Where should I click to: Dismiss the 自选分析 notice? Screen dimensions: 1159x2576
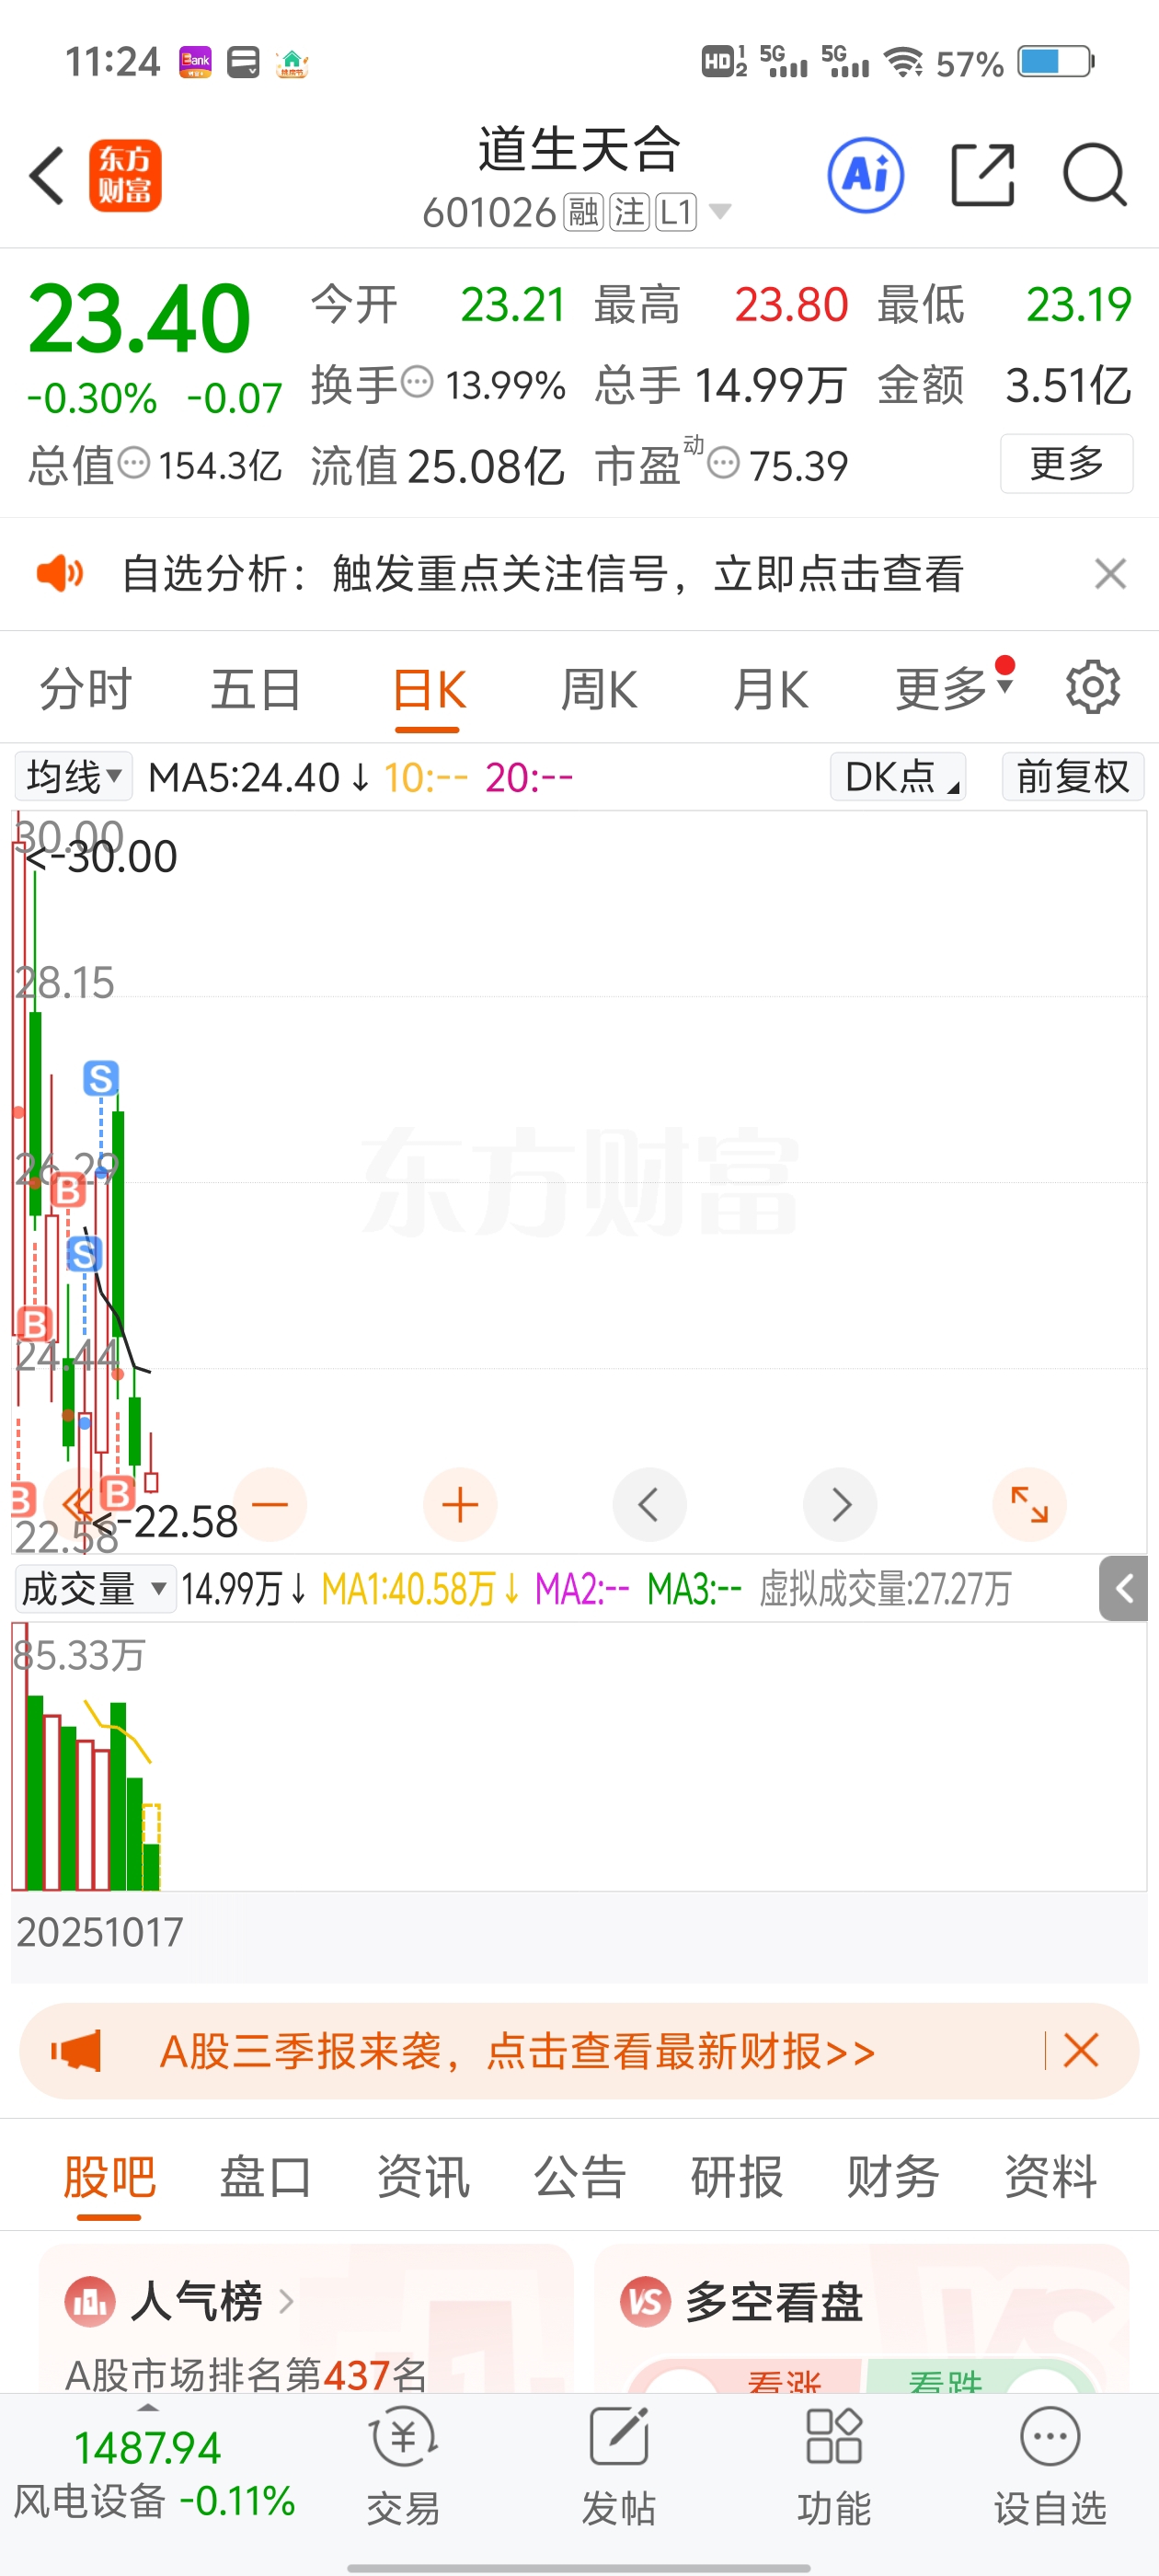click(x=1110, y=574)
